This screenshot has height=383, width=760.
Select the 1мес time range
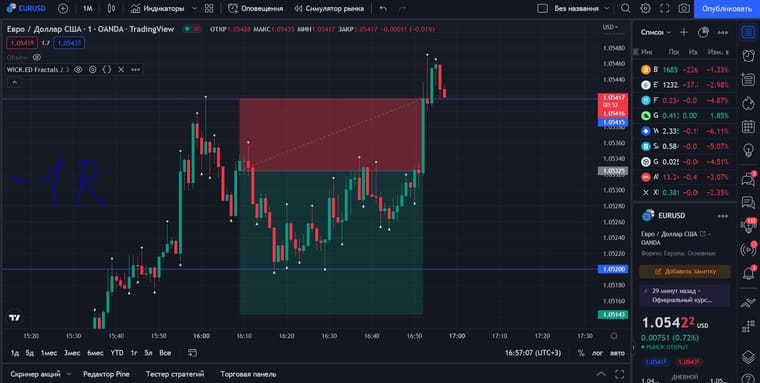[x=48, y=353]
